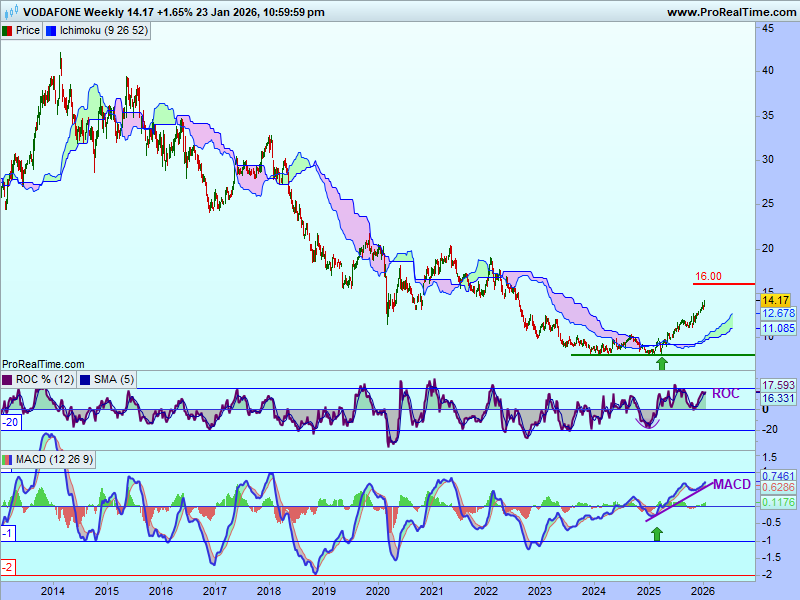Click the red 16.00 resistance level label
The width and height of the screenshot is (800, 600).
708,277
